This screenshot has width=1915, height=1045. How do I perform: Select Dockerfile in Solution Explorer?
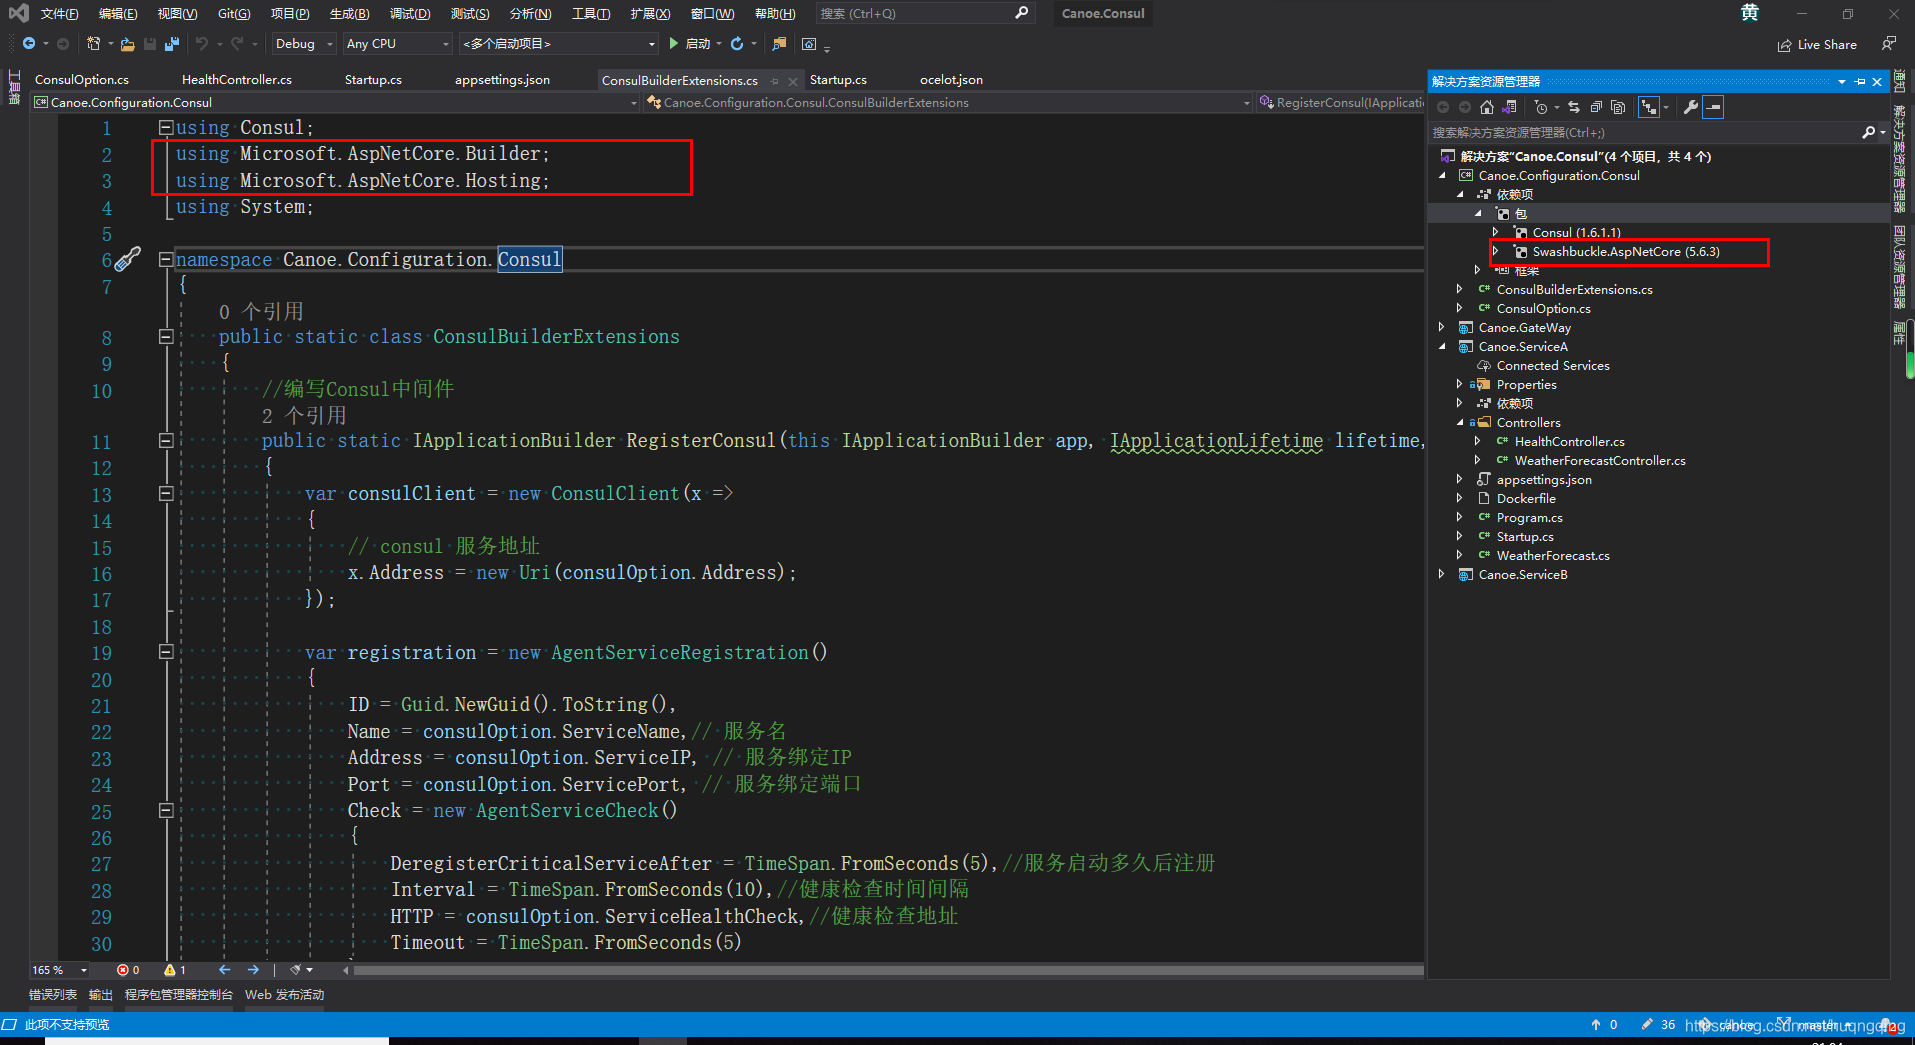click(x=1526, y=499)
